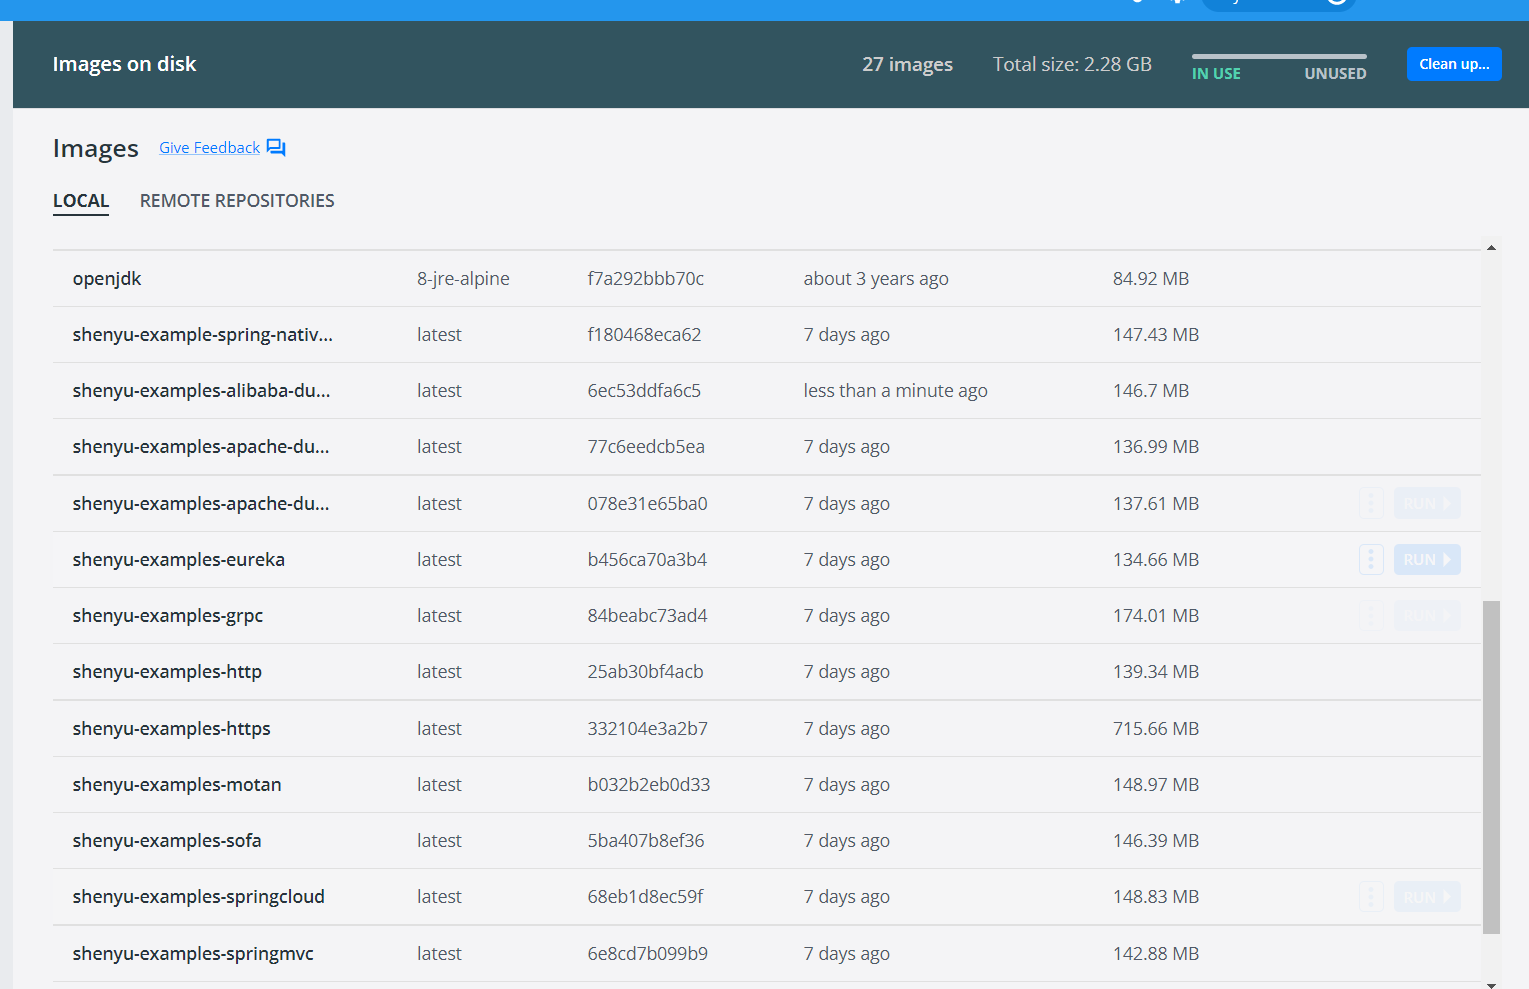The height and width of the screenshot is (989, 1529).
Task: Select the shenyu-example-spring-nativ... image name
Action: [203, 335]
